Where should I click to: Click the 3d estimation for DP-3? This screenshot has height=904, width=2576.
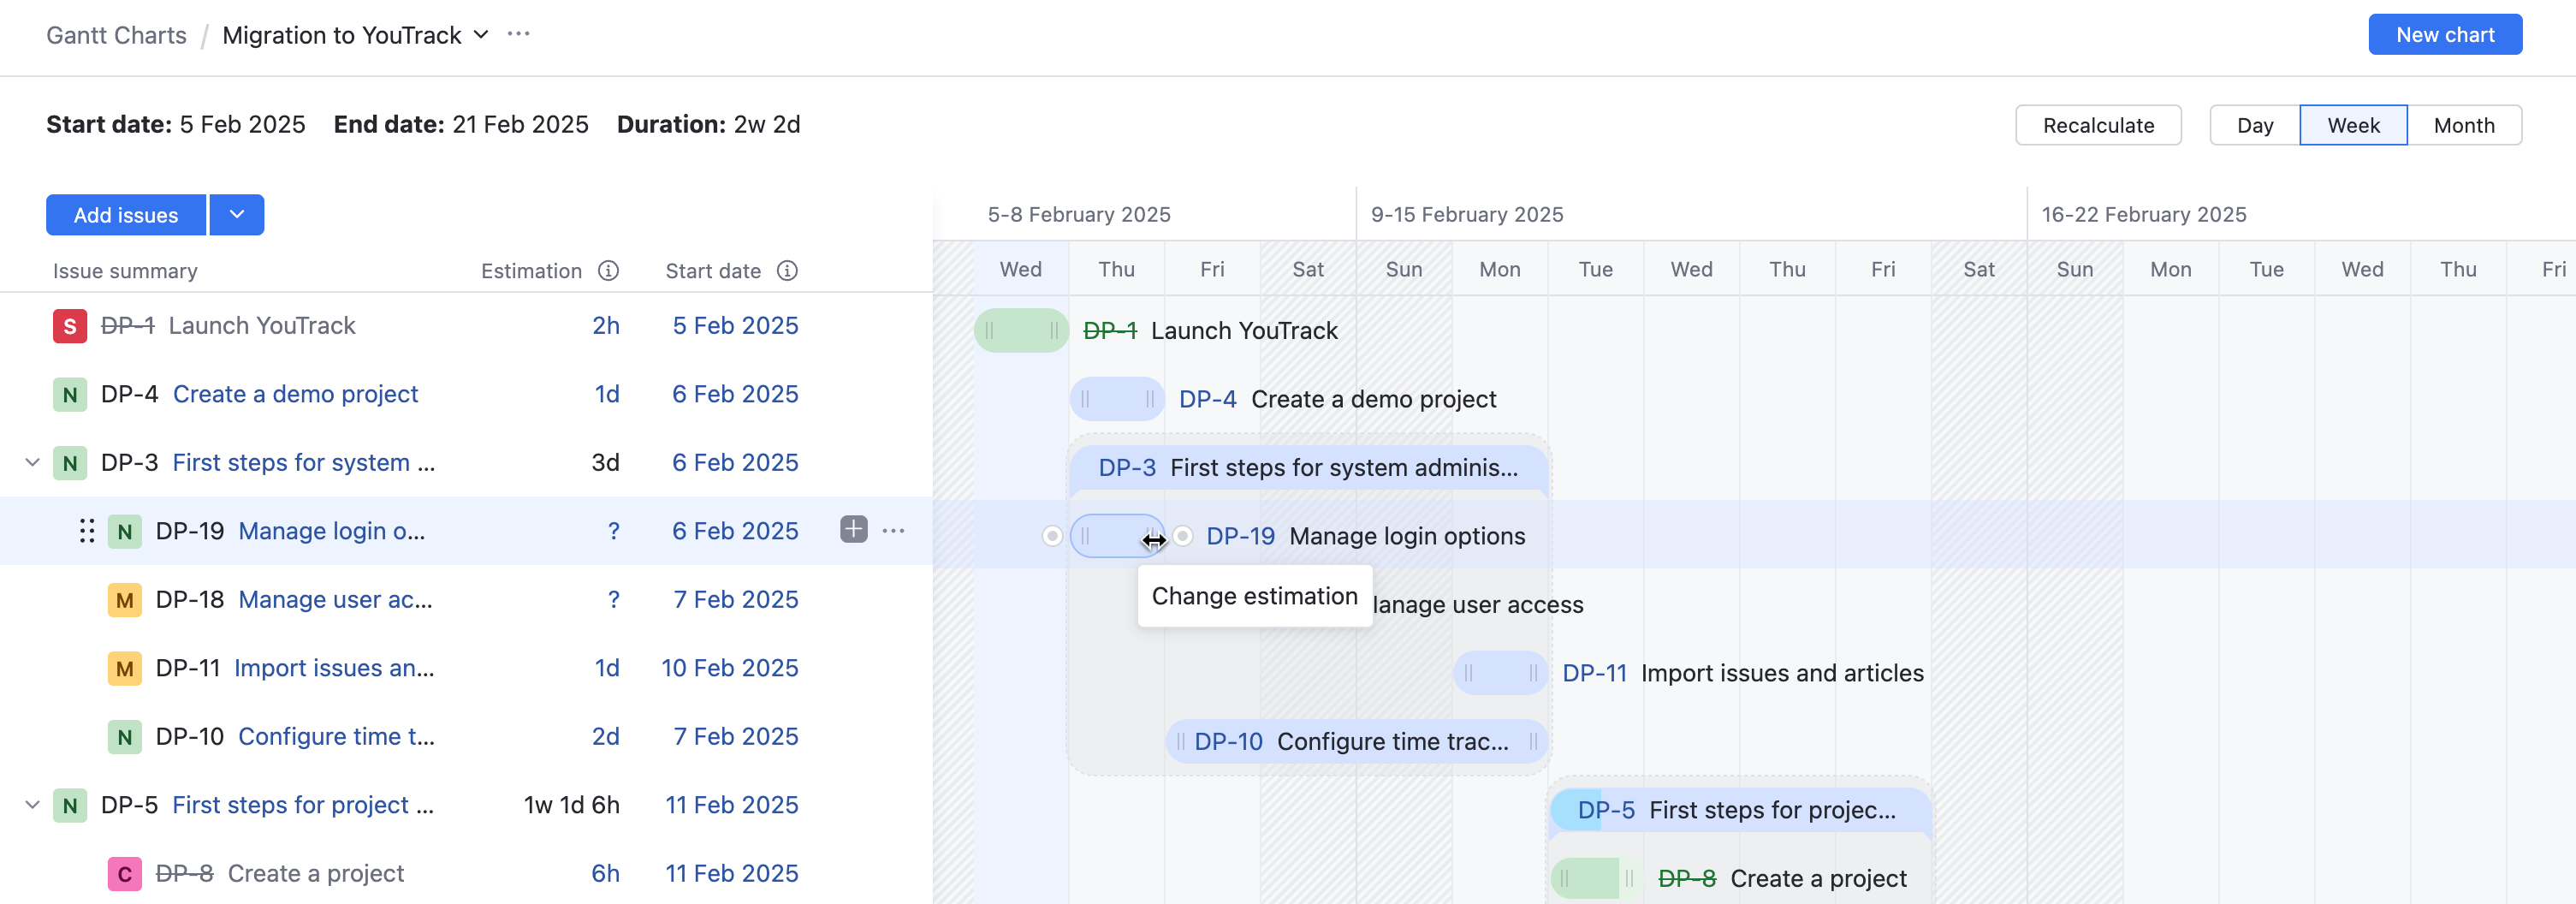click(x=605, y=463)
